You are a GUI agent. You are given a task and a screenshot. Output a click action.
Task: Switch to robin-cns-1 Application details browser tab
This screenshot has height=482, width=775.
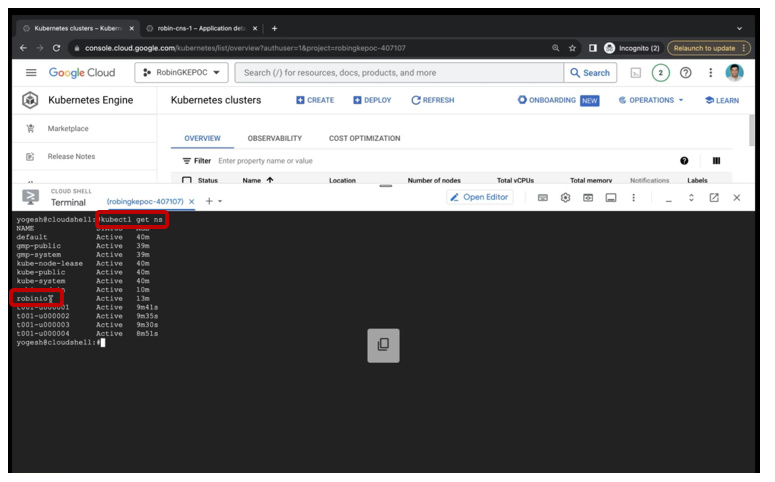(x=201, y=29)
